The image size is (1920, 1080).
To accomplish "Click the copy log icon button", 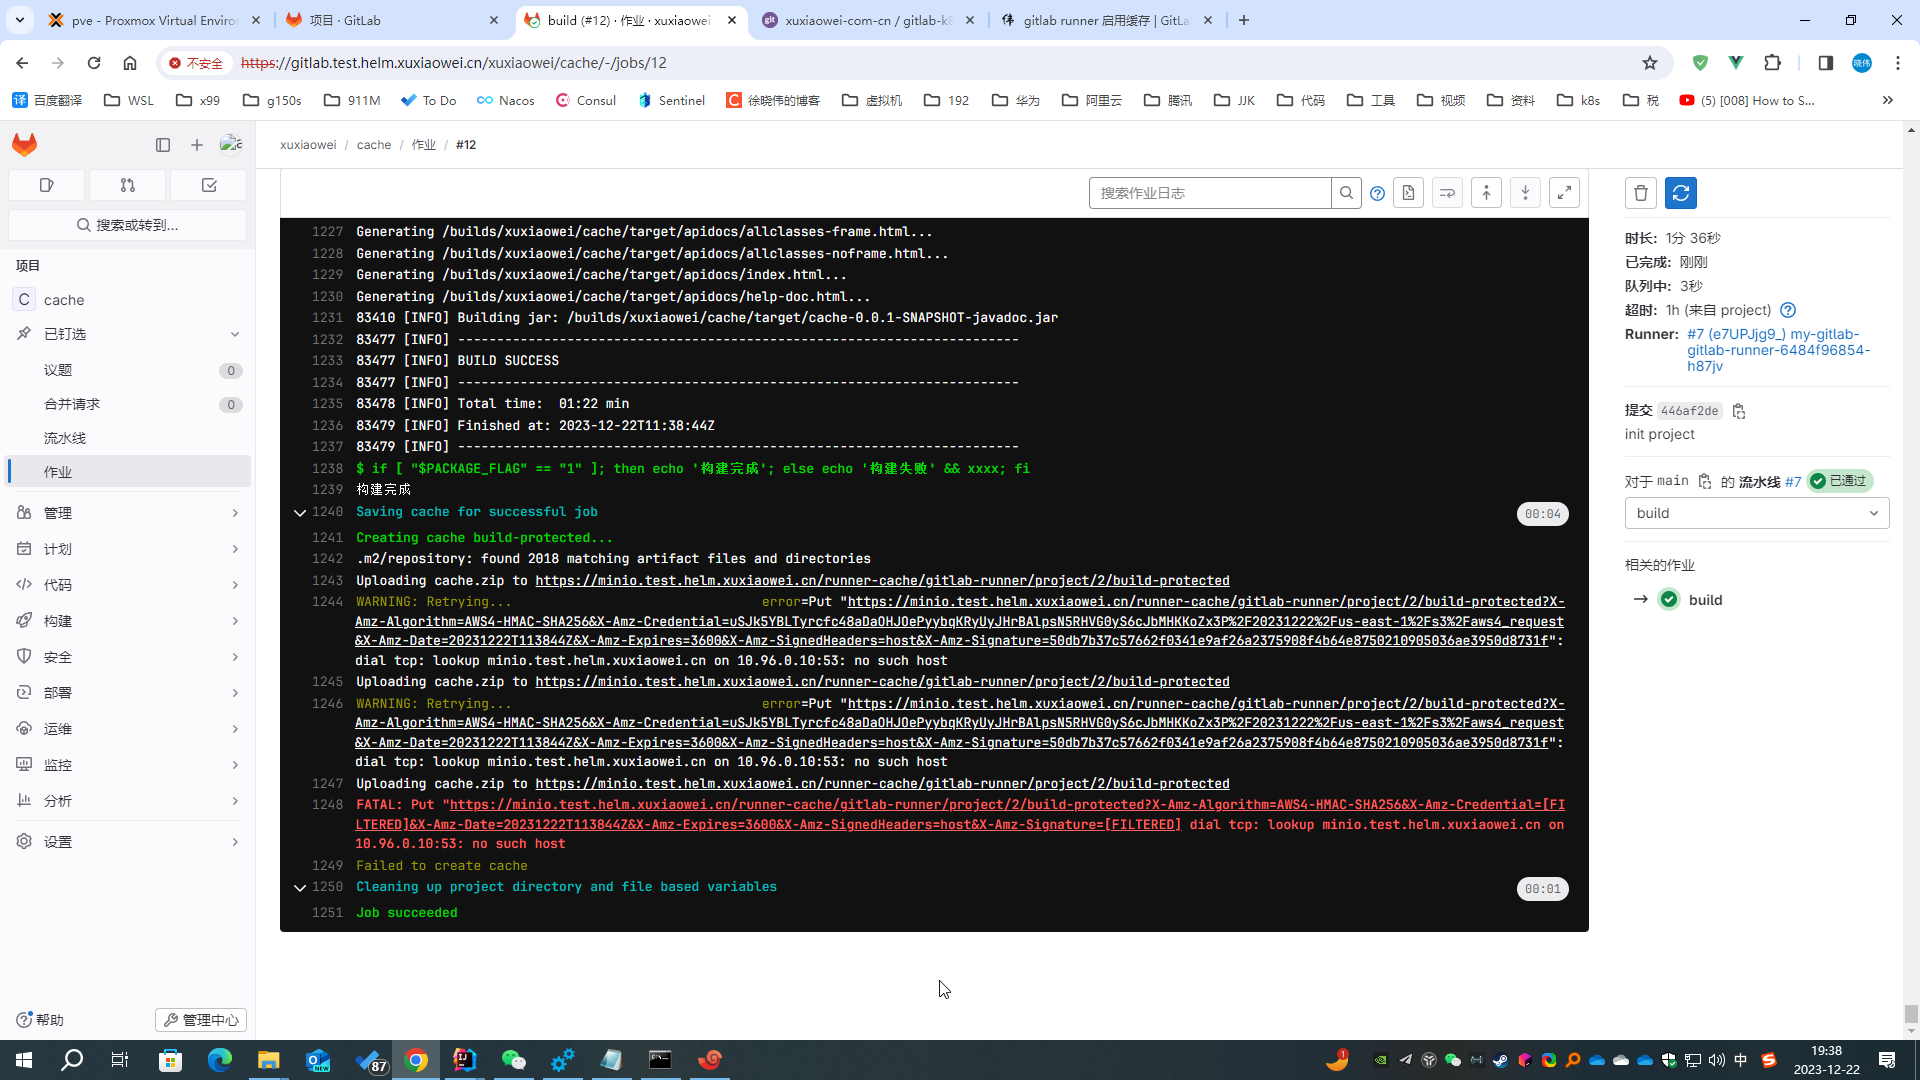I will (1408, 193).
